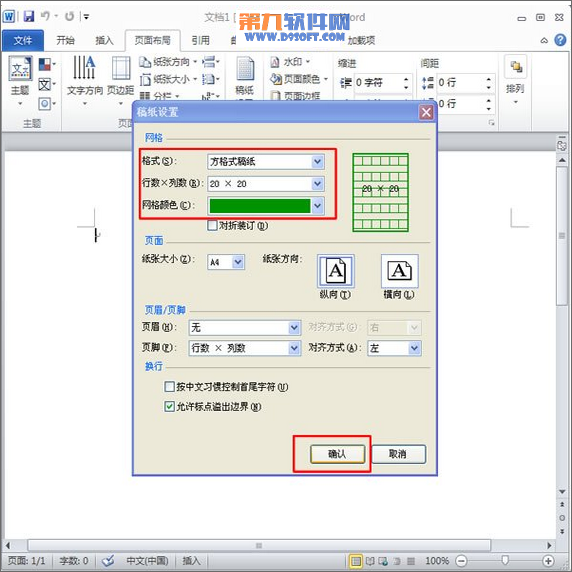Click the theme fonts icon
Viewport: 572px width, 572px height.
coord(45,85)
